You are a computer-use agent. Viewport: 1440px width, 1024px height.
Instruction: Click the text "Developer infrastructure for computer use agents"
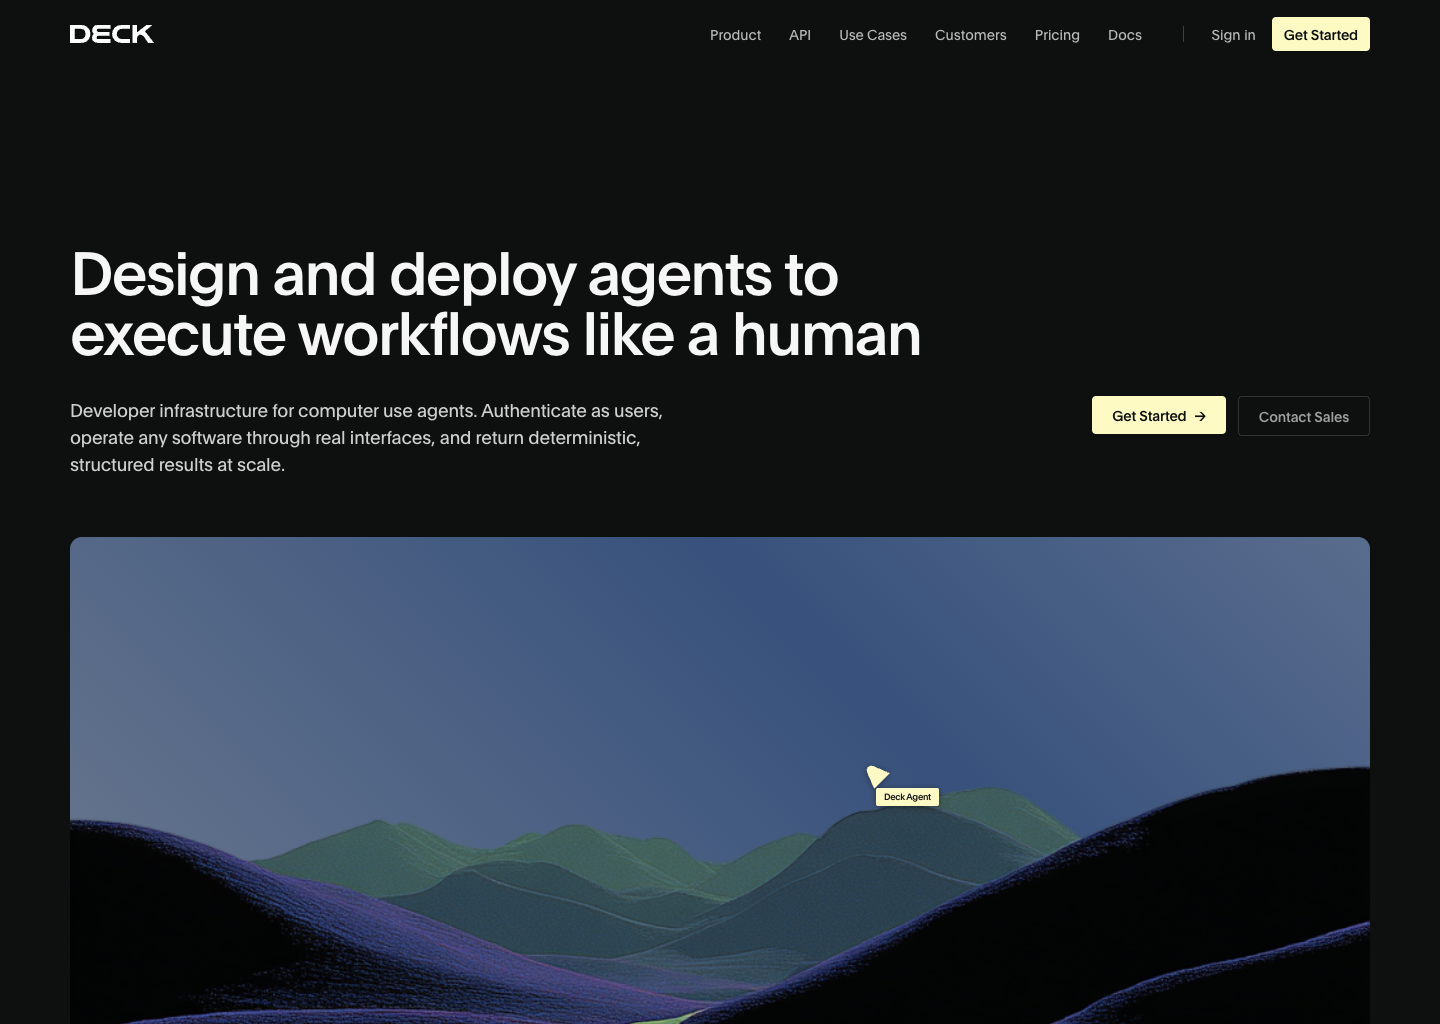point(273,411)
